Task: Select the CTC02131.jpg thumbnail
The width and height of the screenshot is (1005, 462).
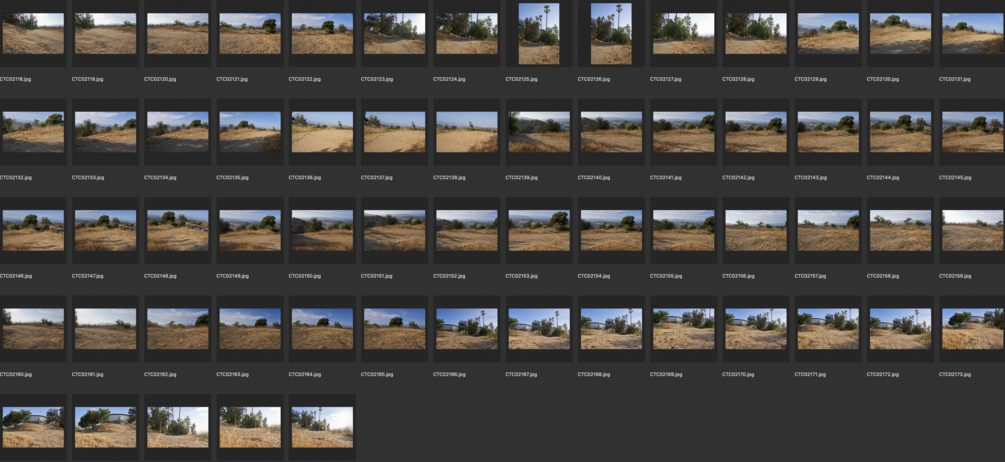Action: coord(973,33)
